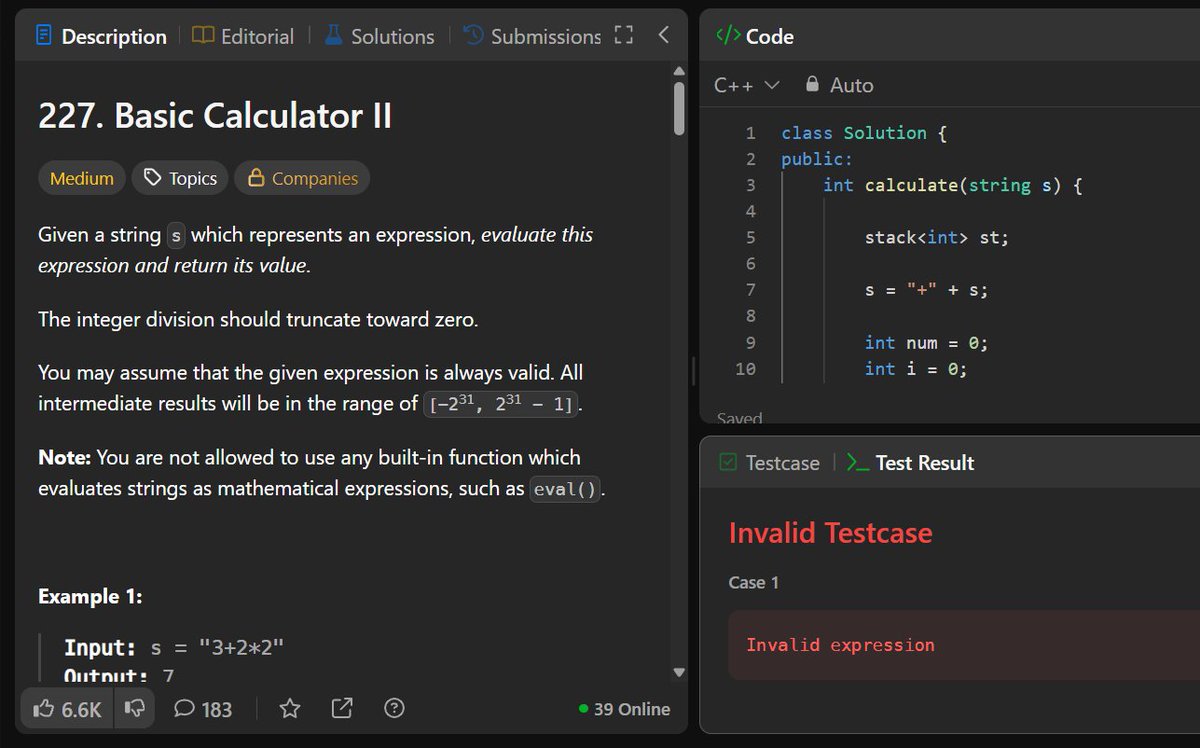Open the locked Companies tag

pos(302,178)
